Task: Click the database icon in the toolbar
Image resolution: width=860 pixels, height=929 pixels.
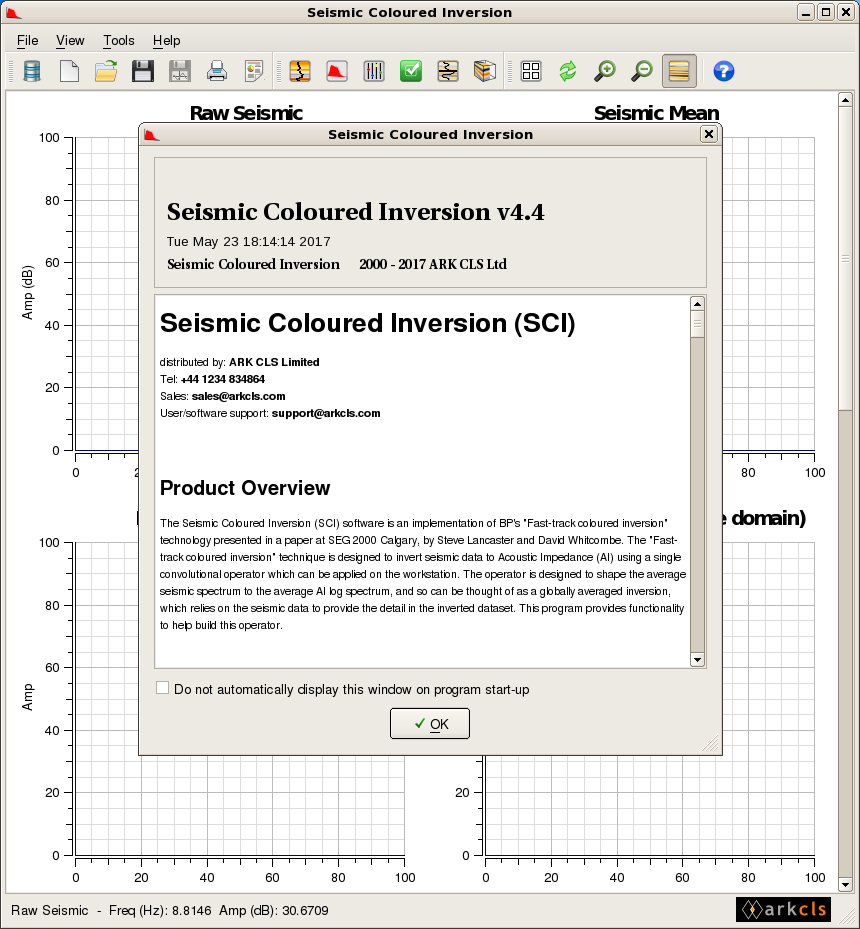Action: tap(32, 71)
